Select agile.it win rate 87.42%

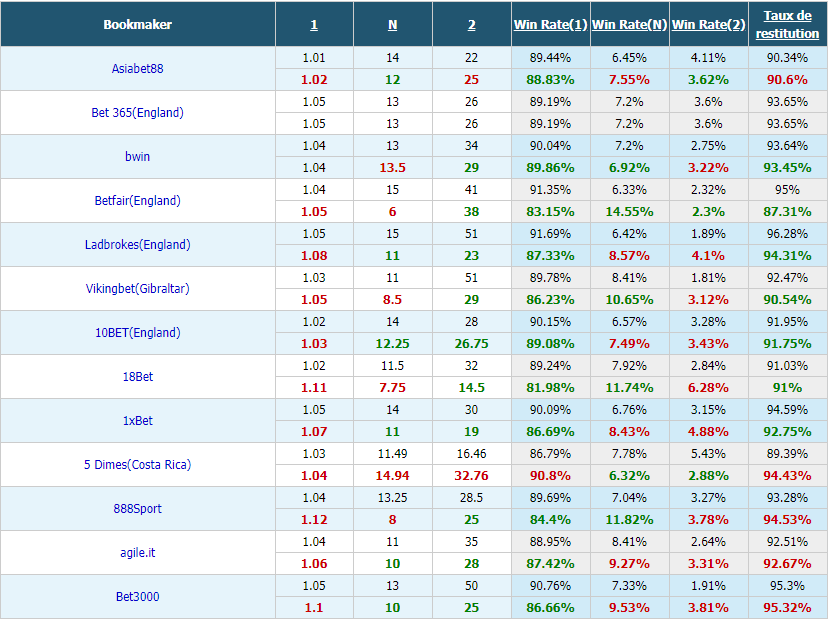(550, 564)
